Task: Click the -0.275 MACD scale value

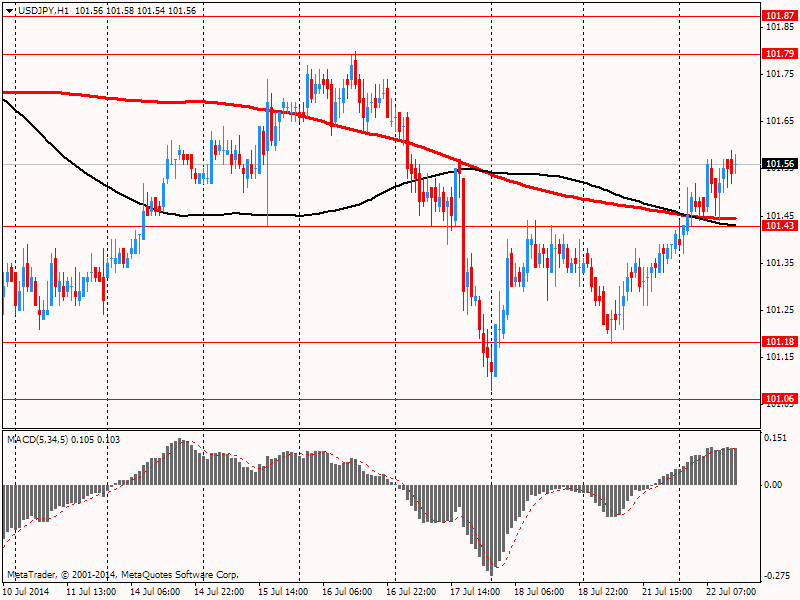Action: tap(776, 576)
